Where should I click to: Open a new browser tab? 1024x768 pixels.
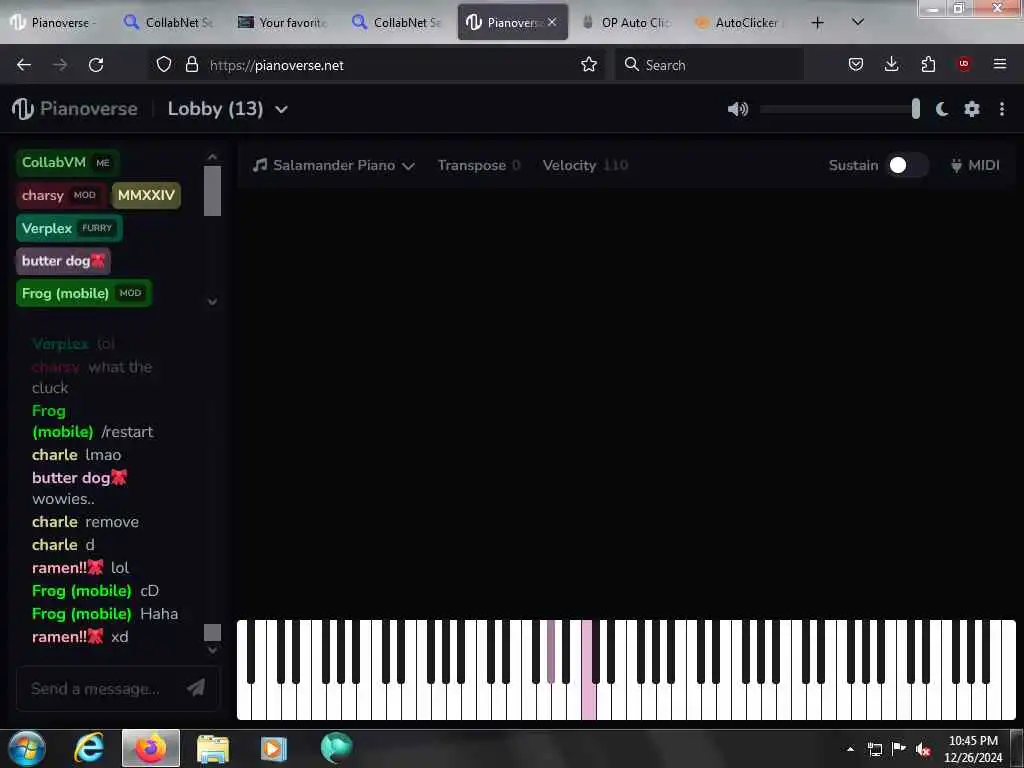(817, 23)
